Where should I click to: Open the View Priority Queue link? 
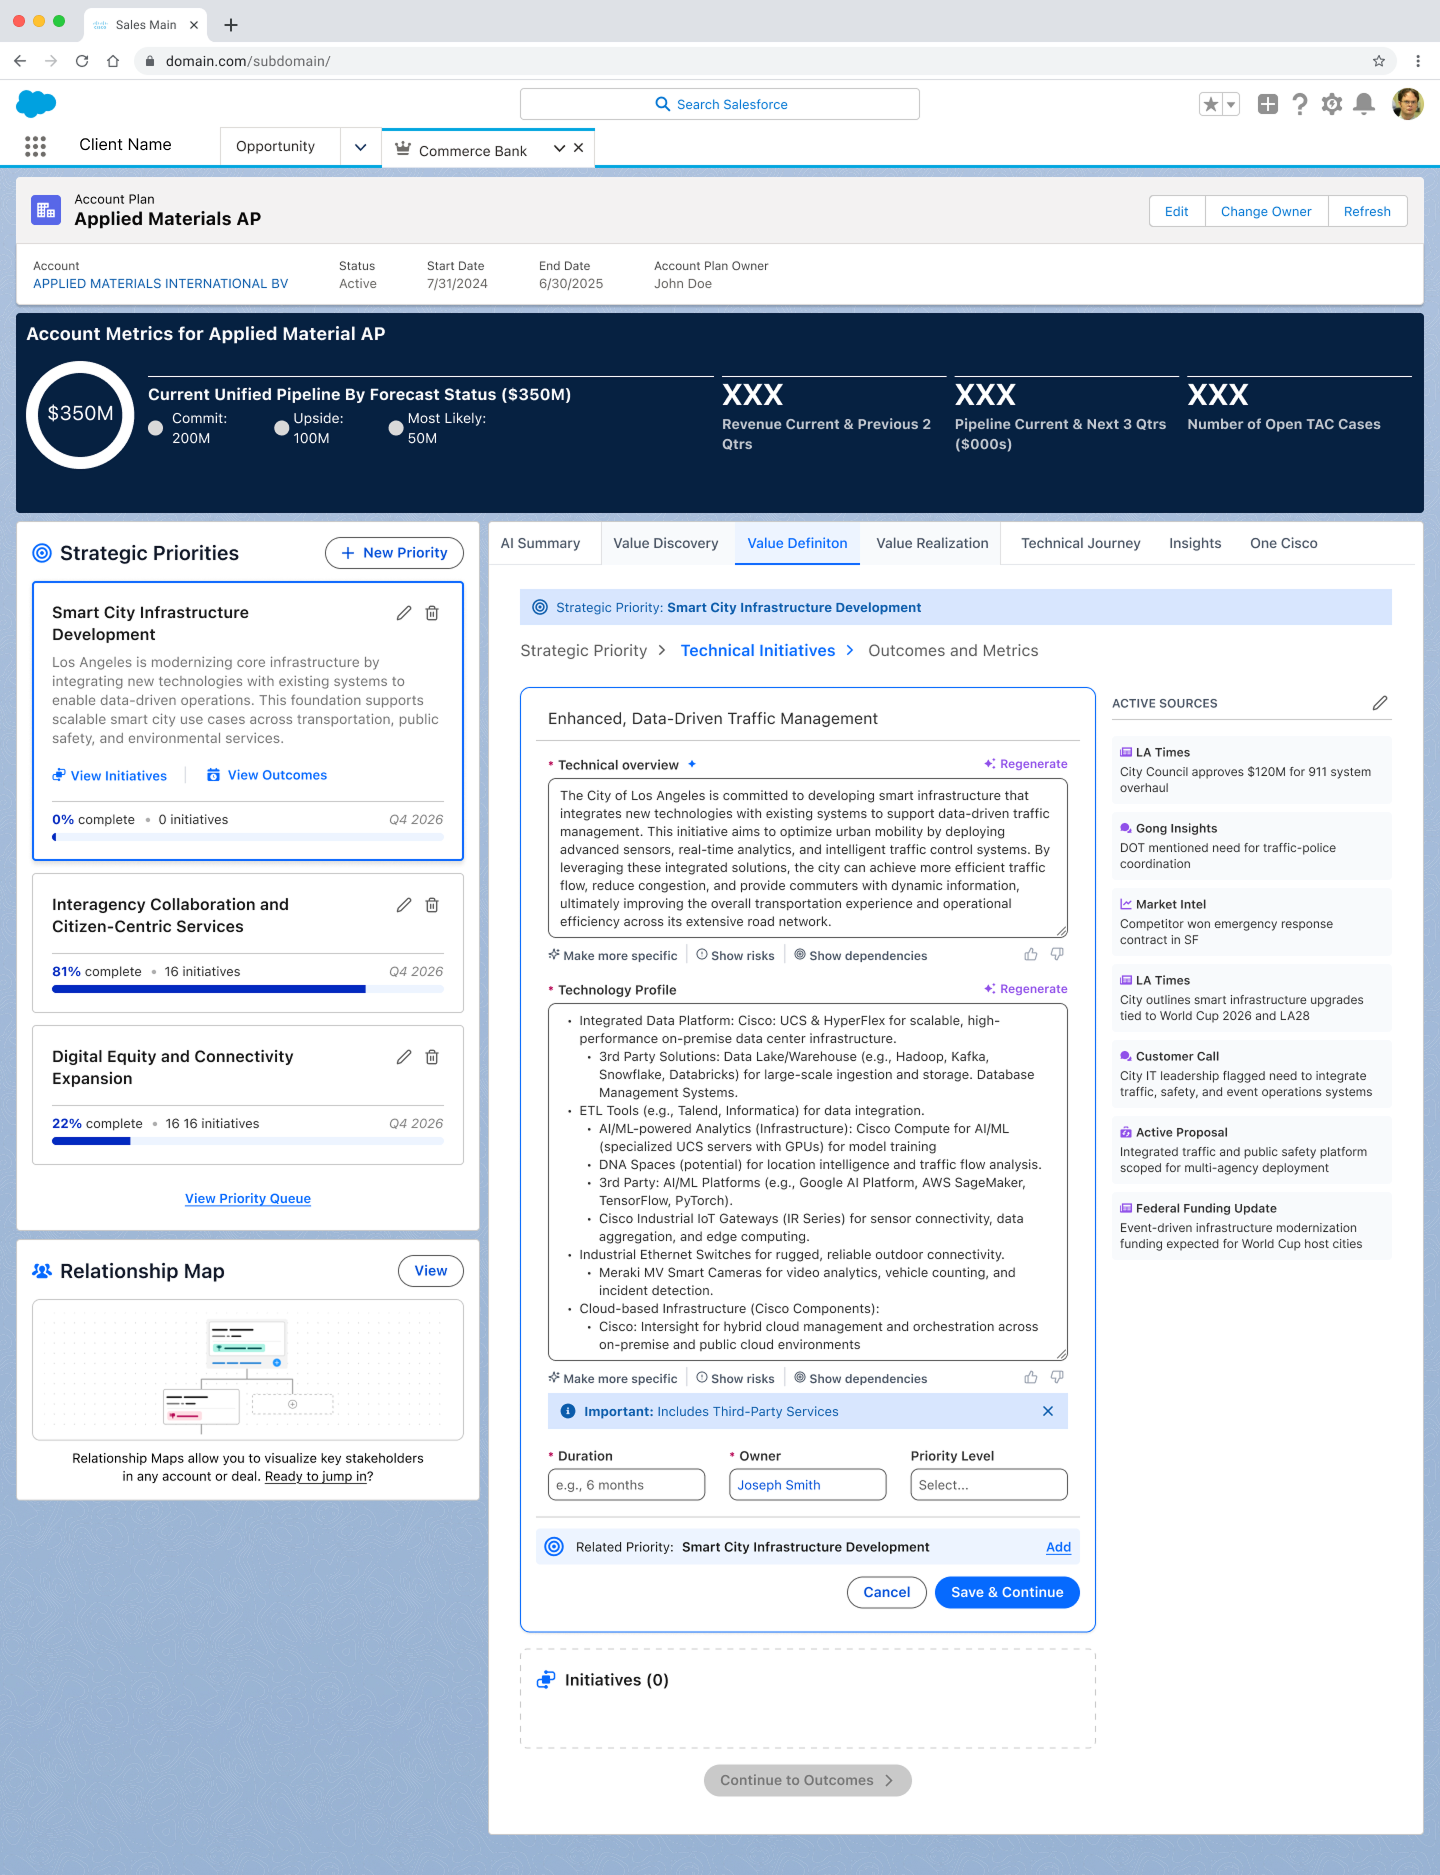248,1199
